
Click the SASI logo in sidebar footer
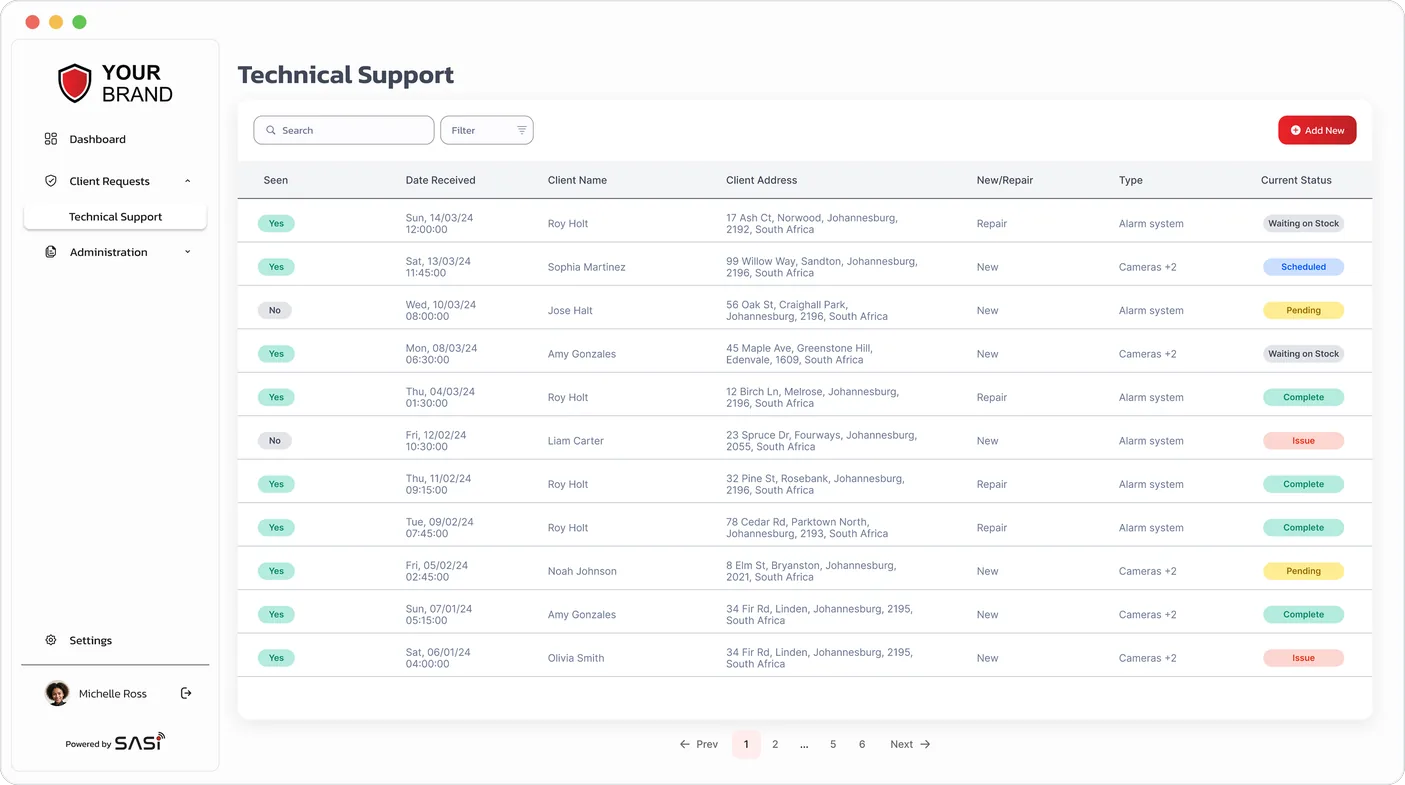click(x=140, y=742)
